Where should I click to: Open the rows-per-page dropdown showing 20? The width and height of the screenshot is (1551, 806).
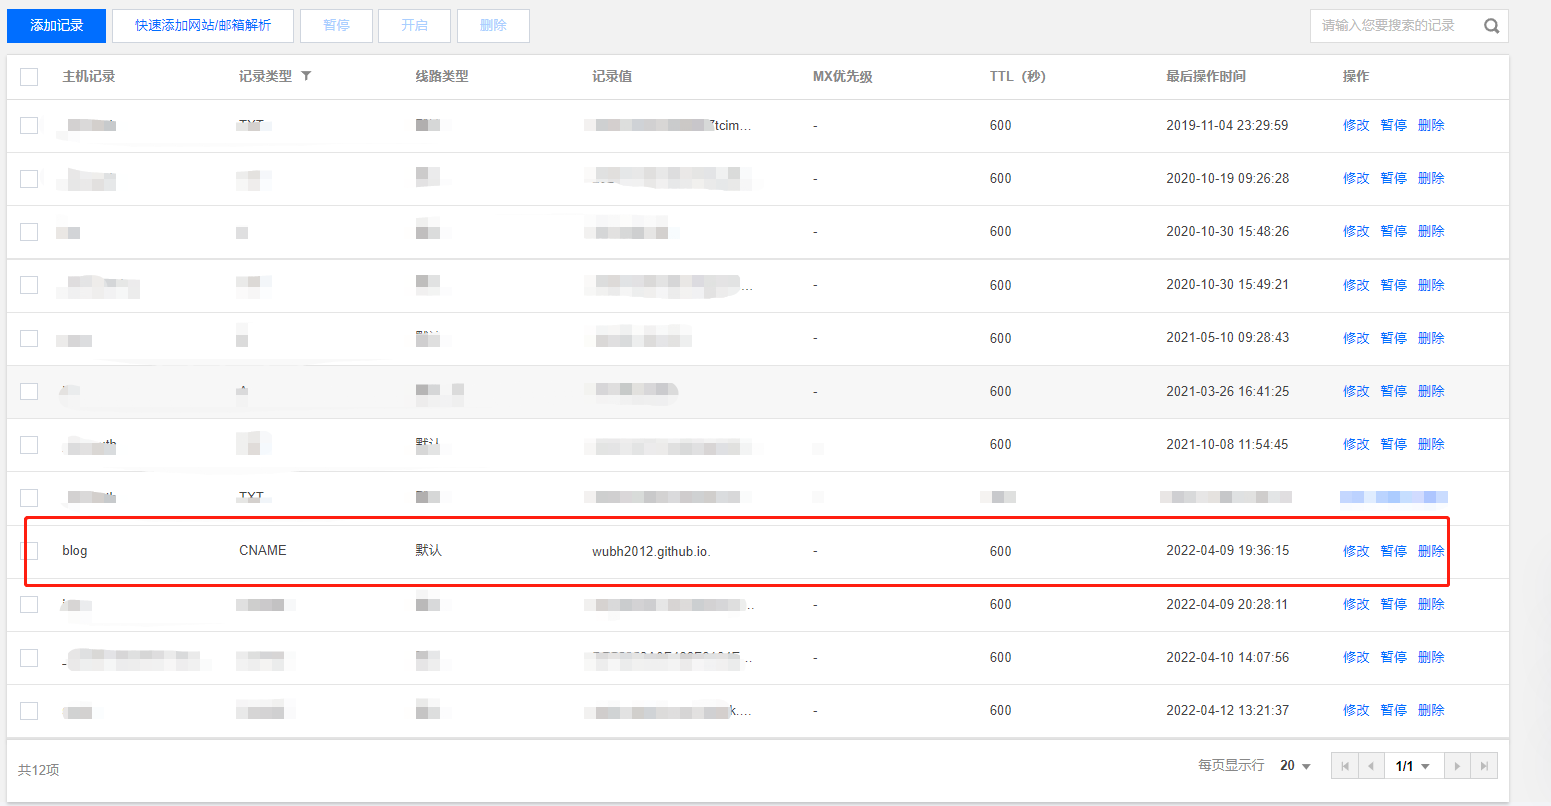pos(1295,765)
